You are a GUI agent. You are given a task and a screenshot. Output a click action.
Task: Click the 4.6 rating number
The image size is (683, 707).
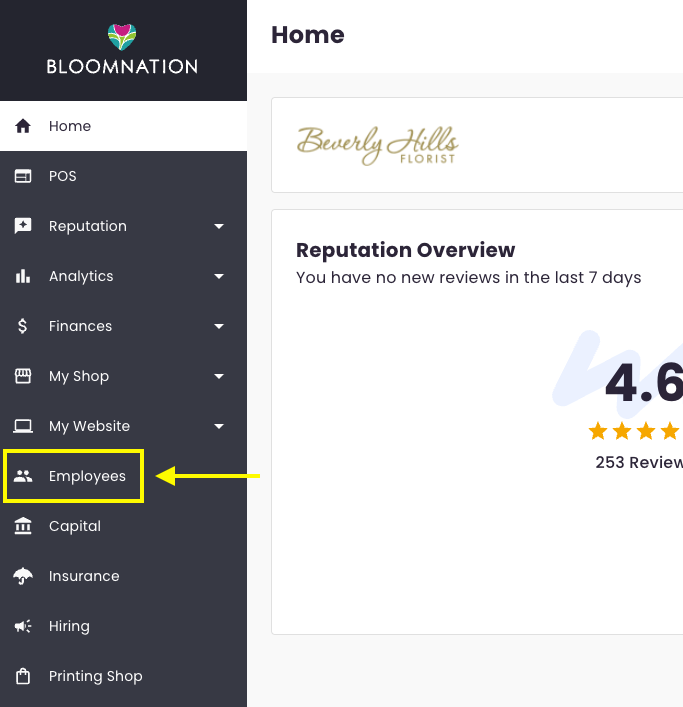tap(644, 383)
